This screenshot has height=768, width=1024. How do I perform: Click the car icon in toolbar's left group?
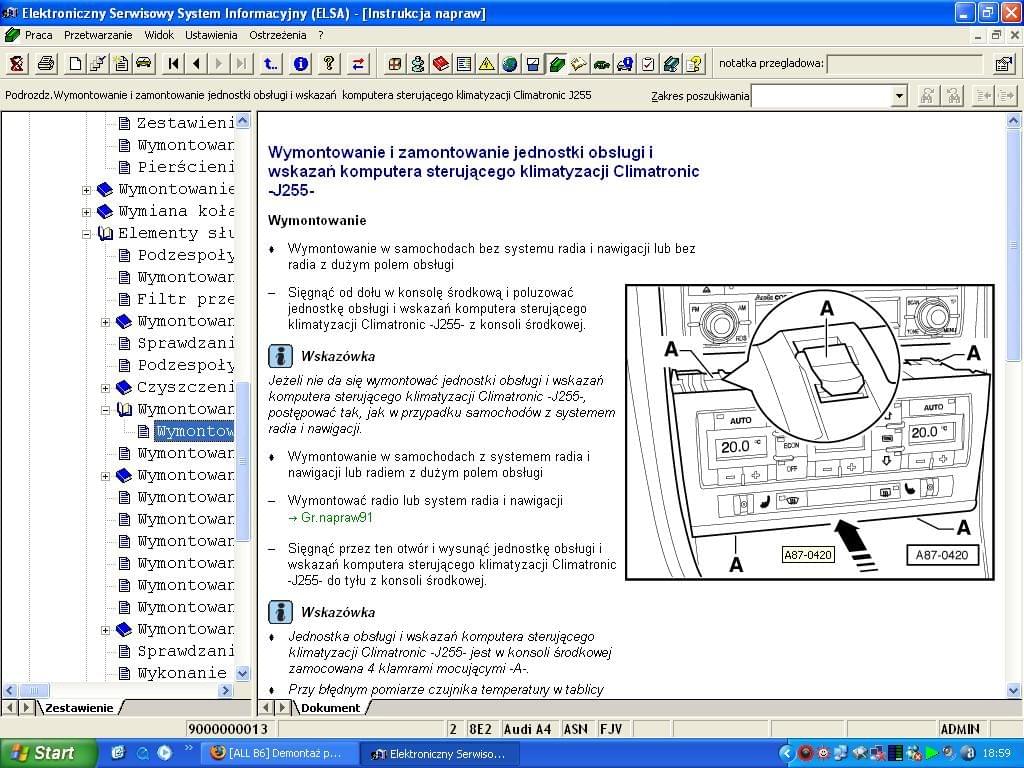[144, 63]
